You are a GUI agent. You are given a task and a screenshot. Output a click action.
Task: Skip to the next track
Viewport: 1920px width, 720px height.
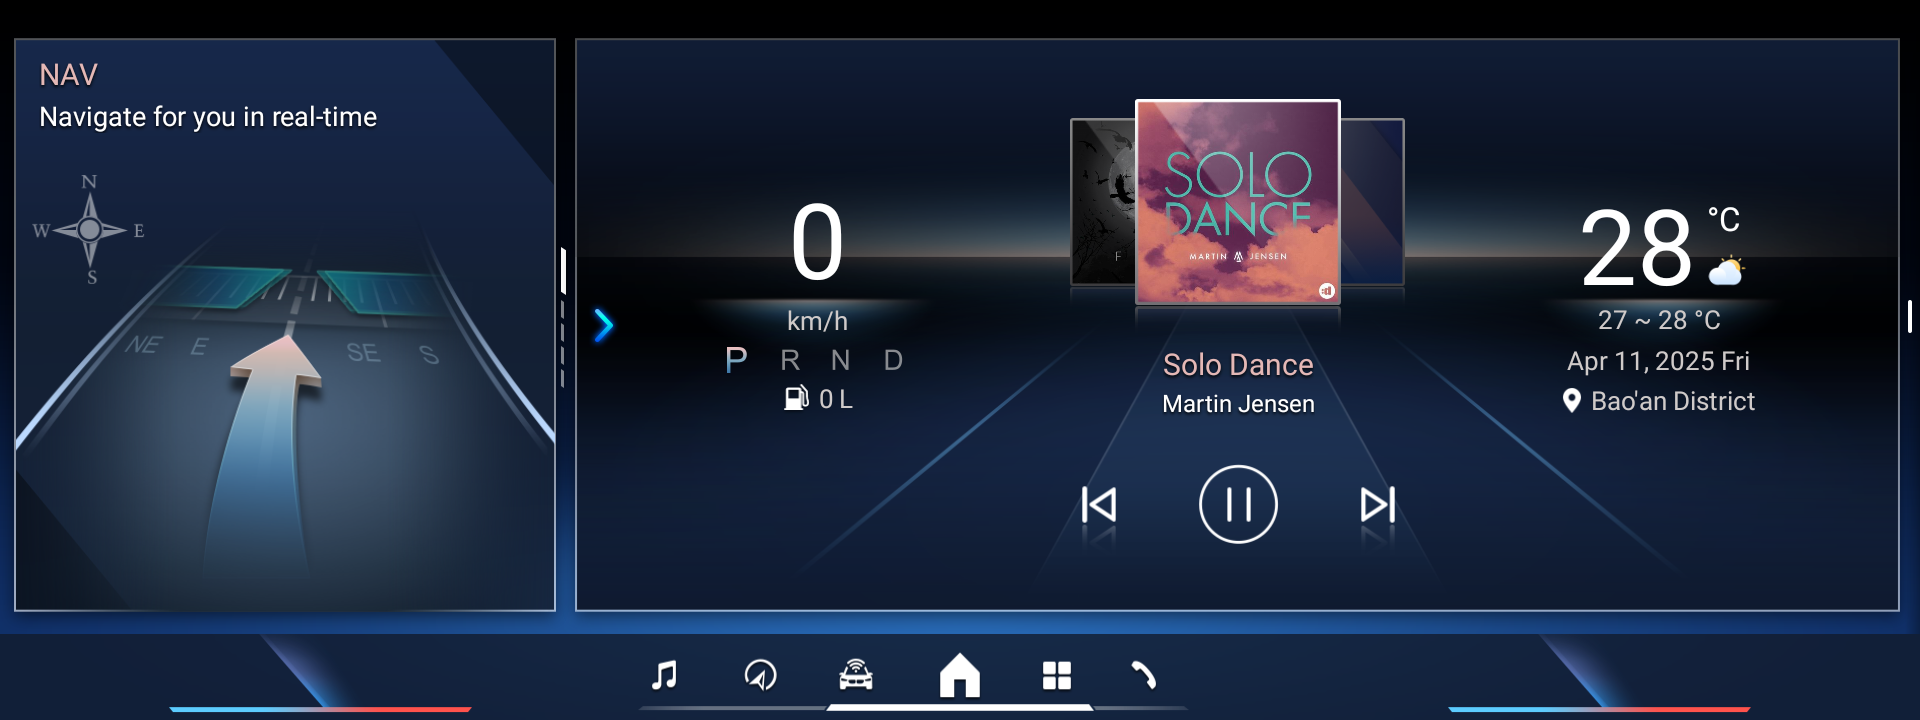tap(1377, 504)
